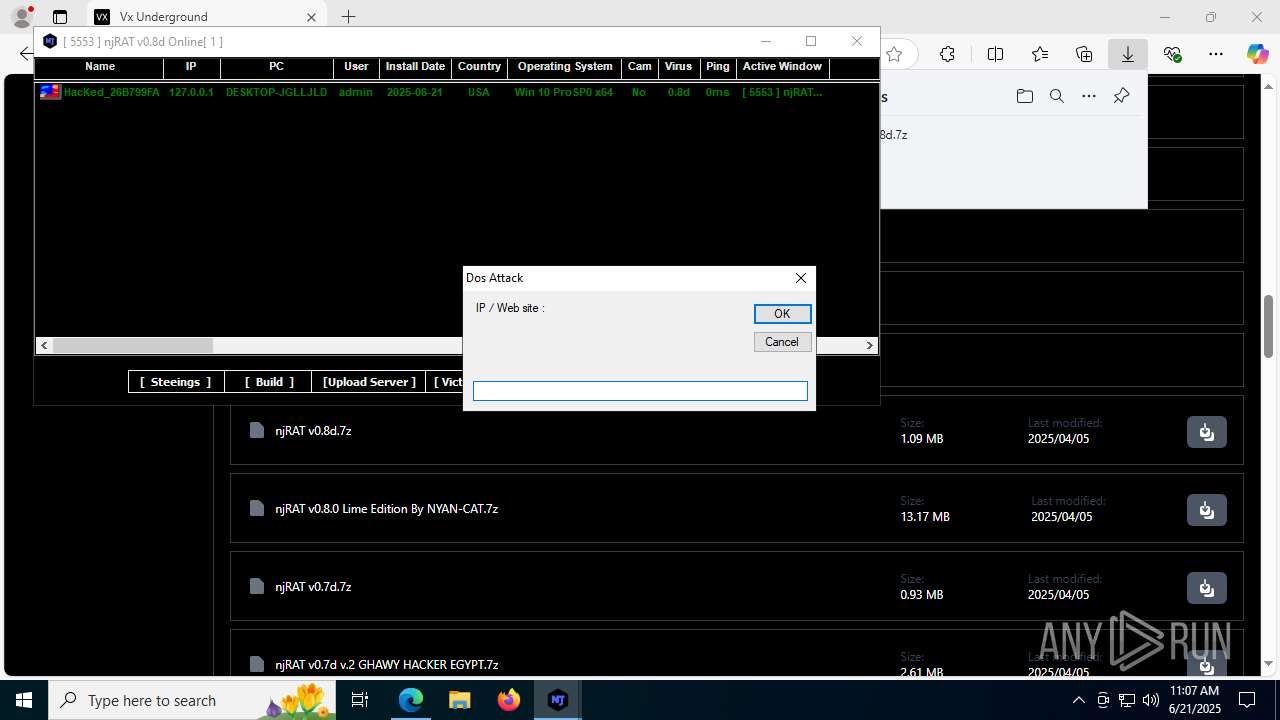Click file icon beside njRAT v0.7d.7z

tap(257, 586)
